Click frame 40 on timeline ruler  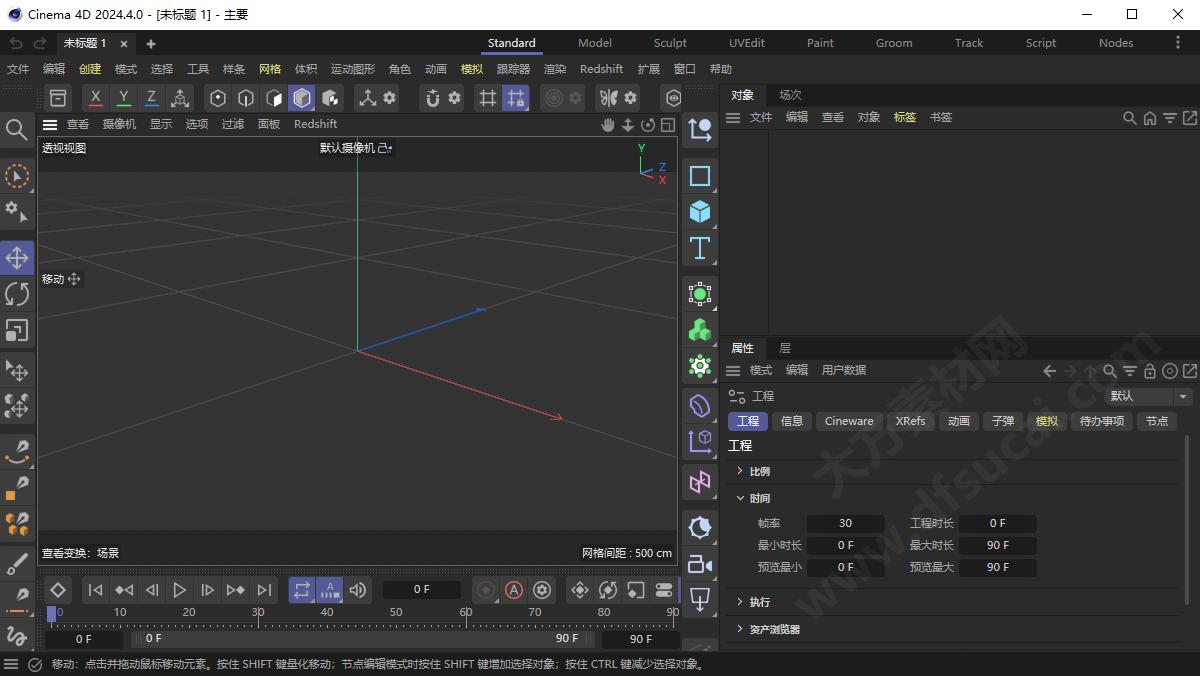(327, 612)
